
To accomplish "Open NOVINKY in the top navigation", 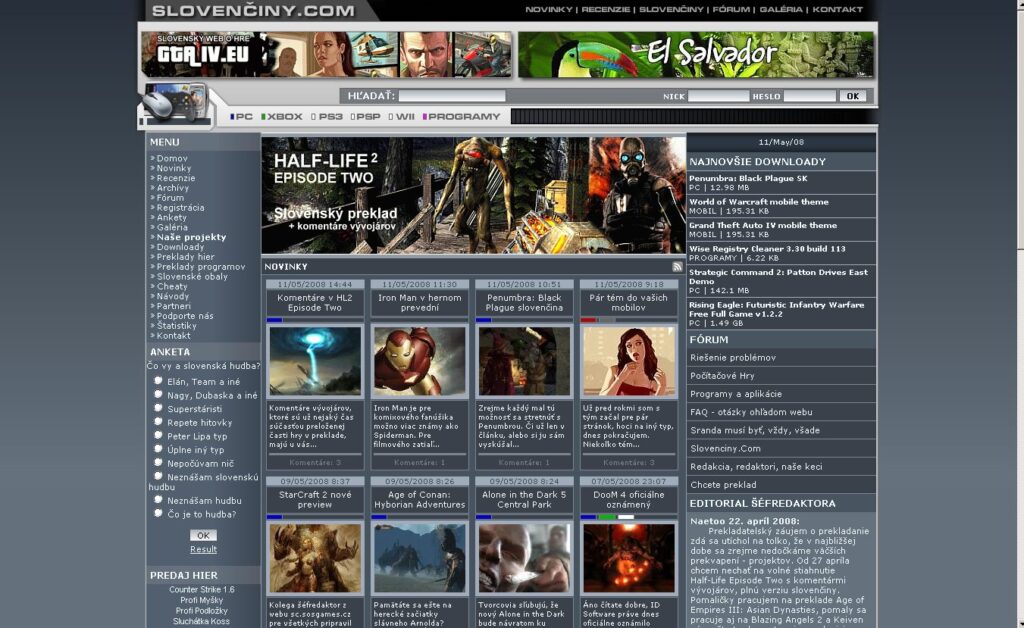I will [x=549, y=10].
